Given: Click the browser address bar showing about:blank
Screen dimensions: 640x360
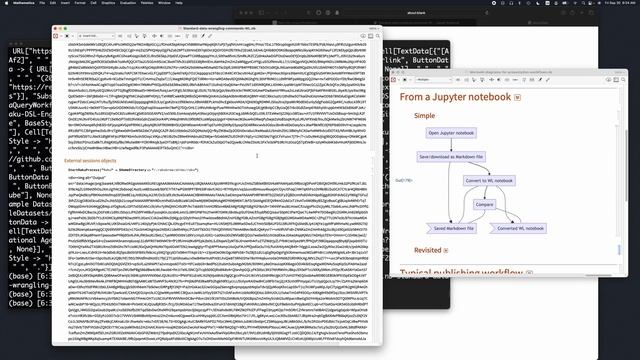Looking at the screenshot, I should tap(416, 13).
